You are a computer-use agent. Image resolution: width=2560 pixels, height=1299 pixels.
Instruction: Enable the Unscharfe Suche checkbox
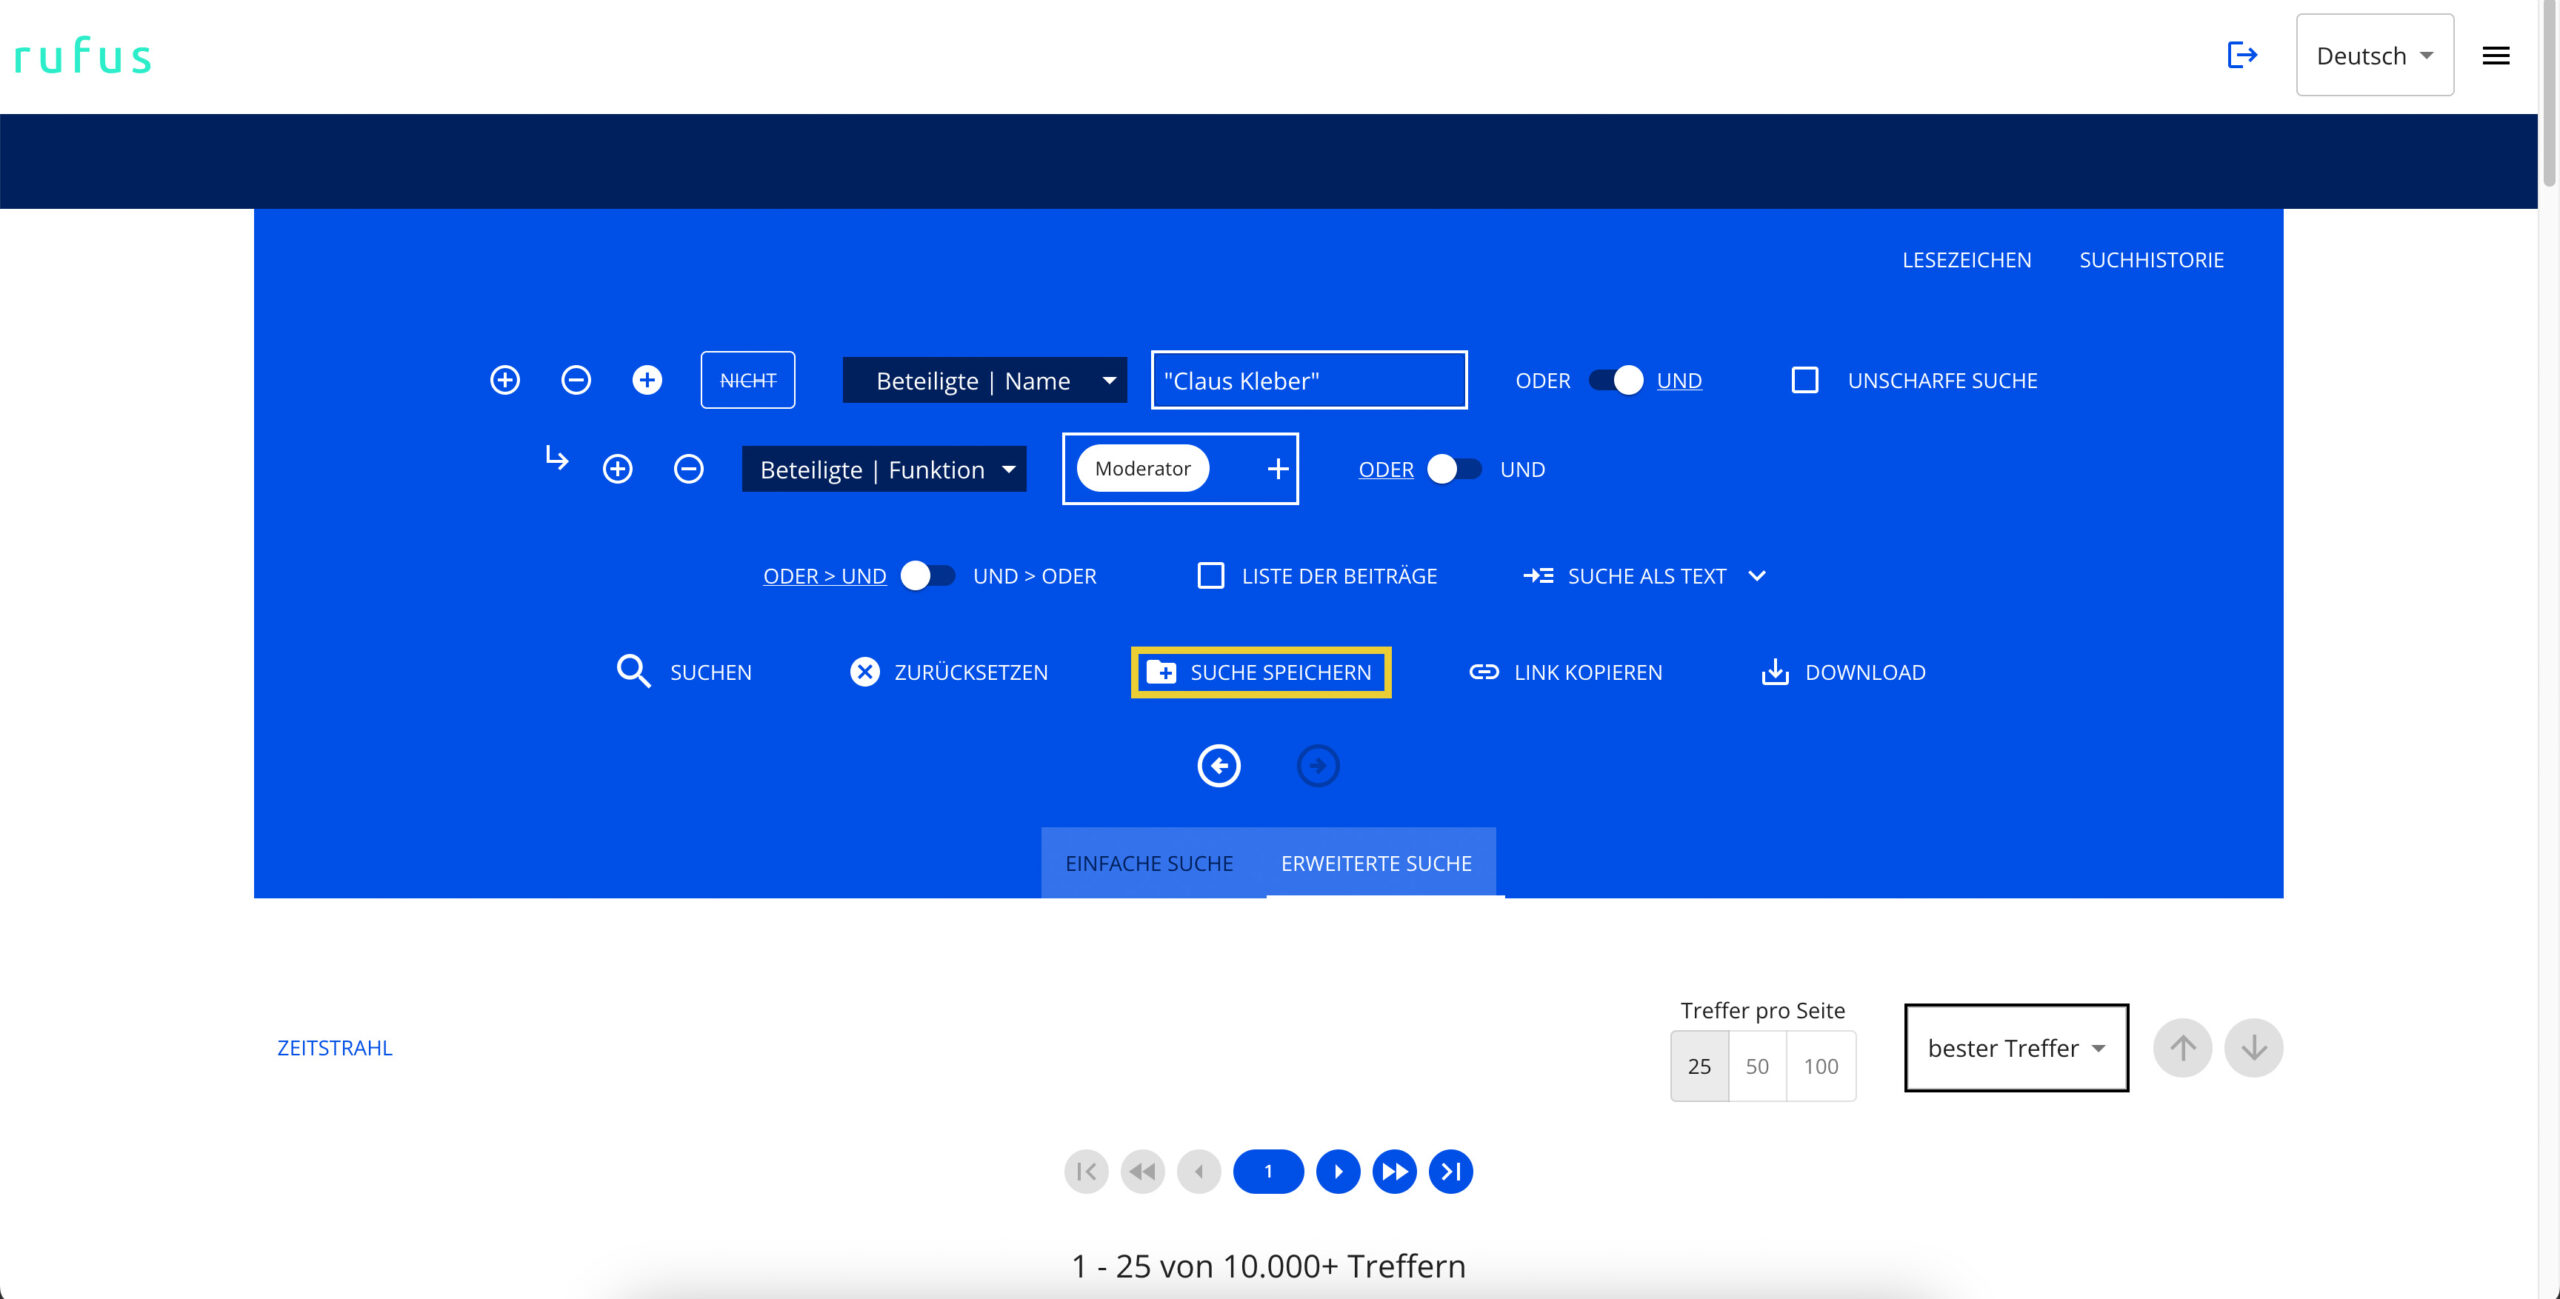click(1804, 380)
